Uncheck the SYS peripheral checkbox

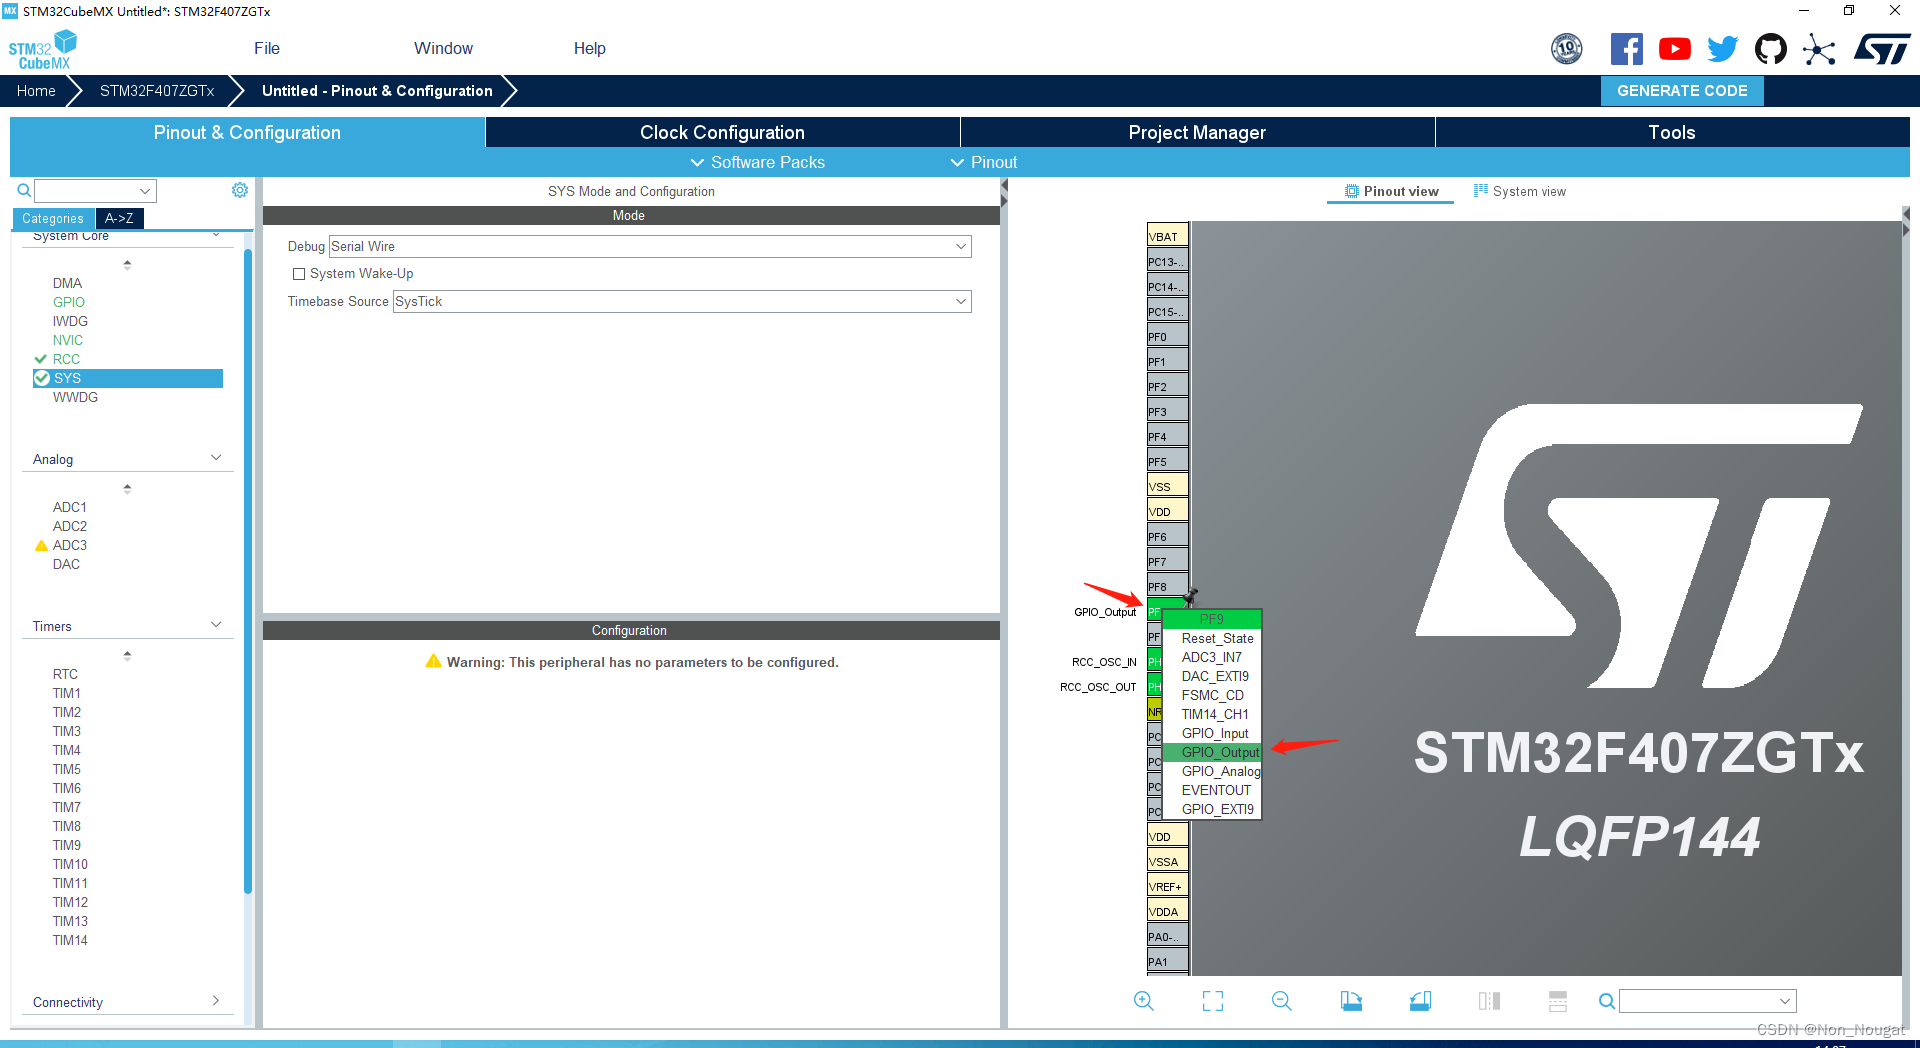point(42,378)
